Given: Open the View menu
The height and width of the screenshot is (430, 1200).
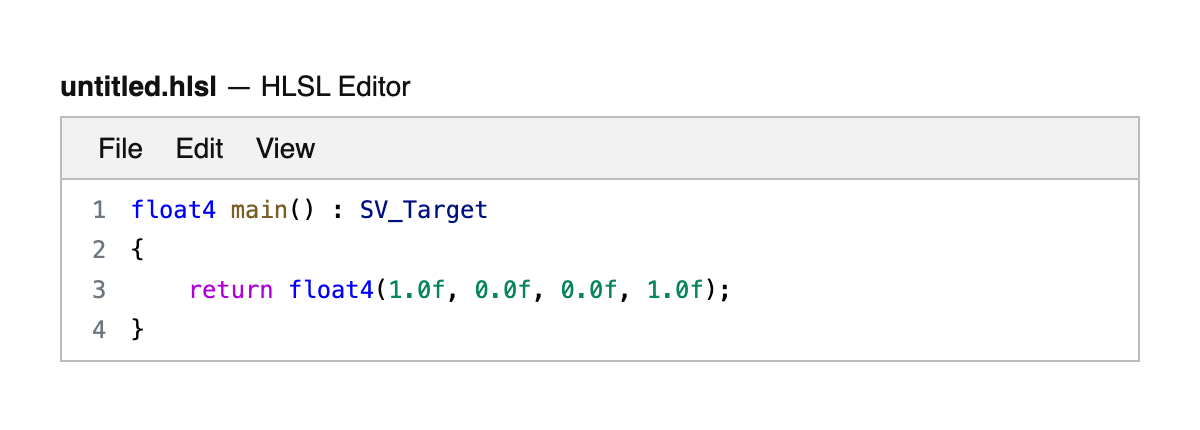Looking at the screenshot, I should (x=285, y=149).
